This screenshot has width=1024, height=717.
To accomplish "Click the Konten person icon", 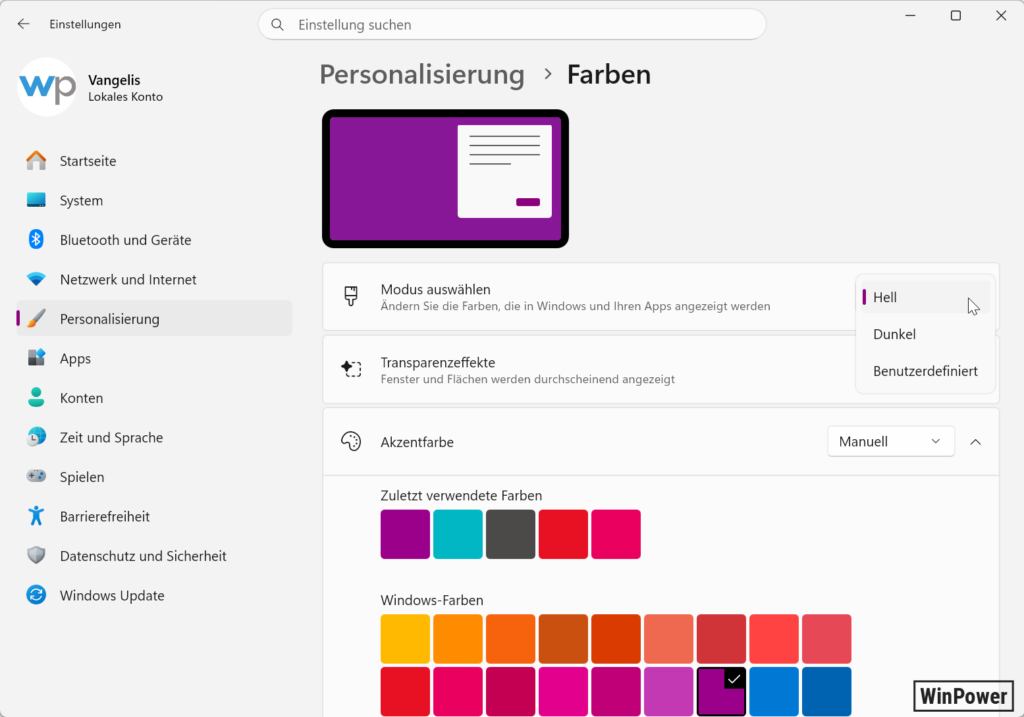I will click(x=36, y=398).
